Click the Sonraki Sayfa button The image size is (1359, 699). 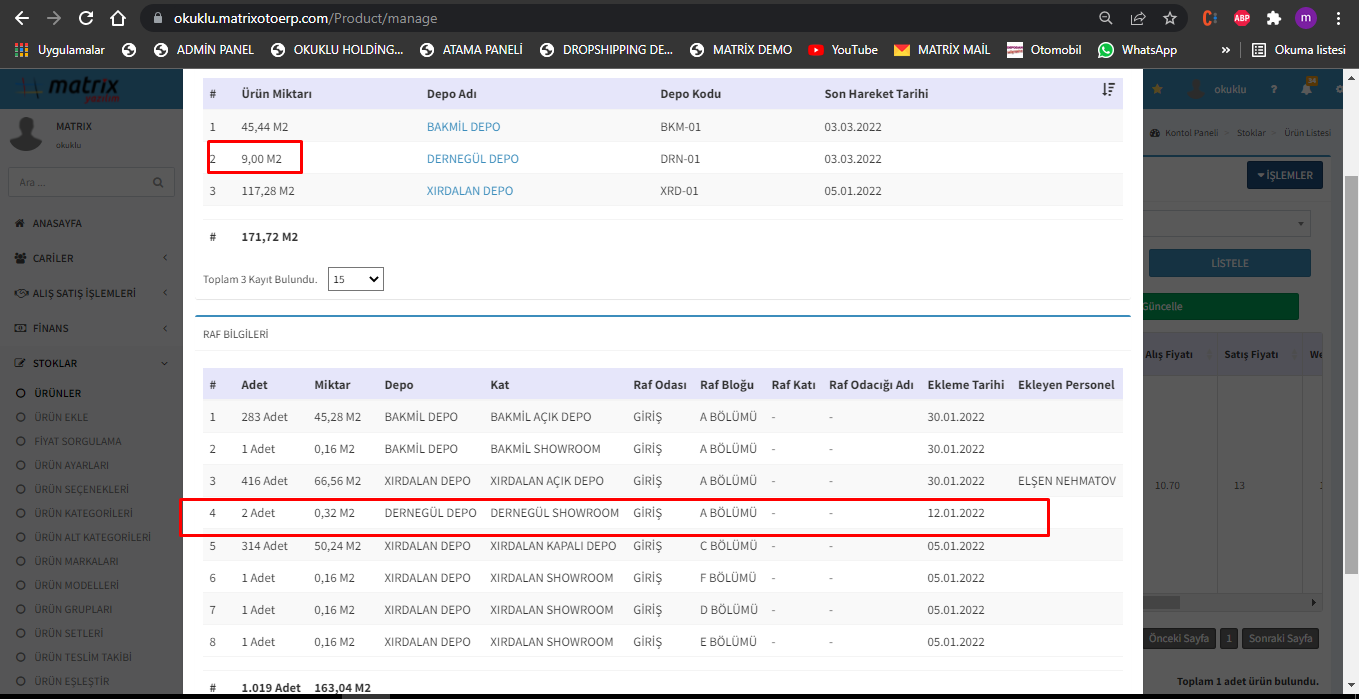[1281, 639]
